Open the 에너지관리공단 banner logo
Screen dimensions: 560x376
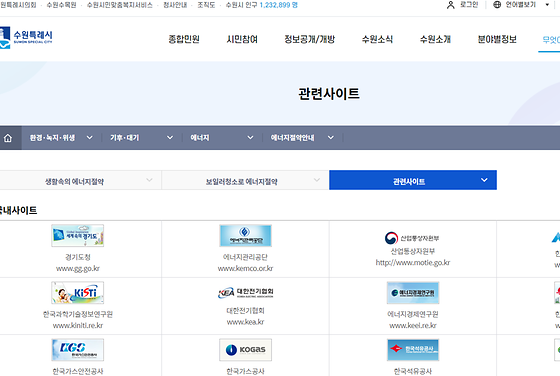coord(245,236)
